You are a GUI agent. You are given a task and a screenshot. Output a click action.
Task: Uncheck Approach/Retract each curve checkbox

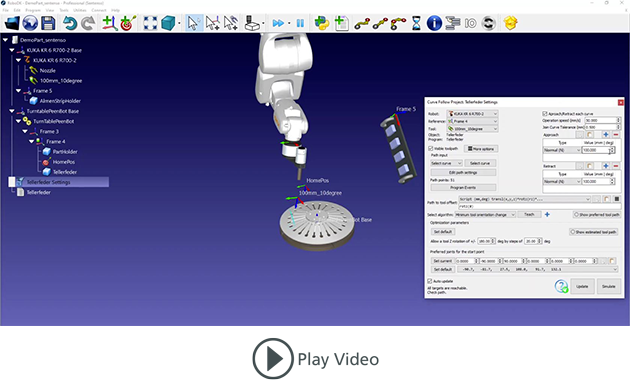click(545, 114)
